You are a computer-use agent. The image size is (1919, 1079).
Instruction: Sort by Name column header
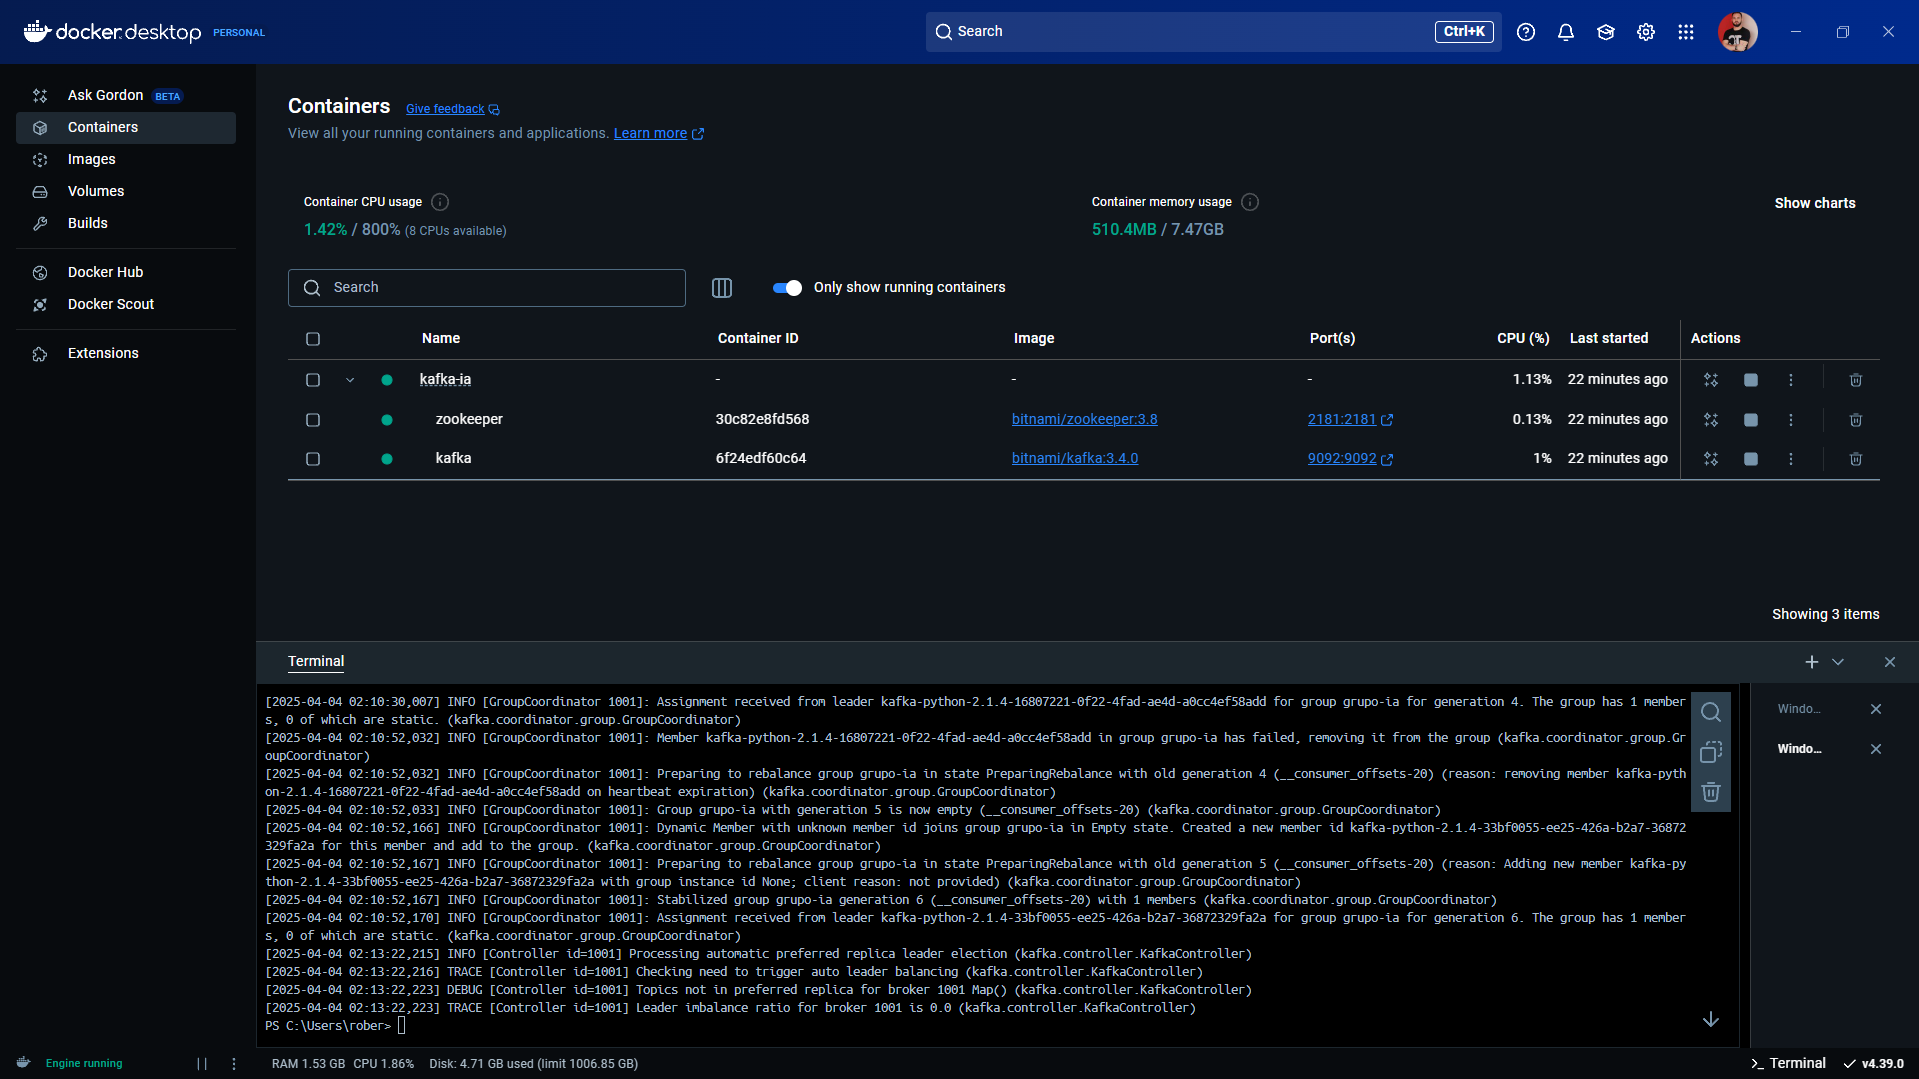tap(441, 338)
